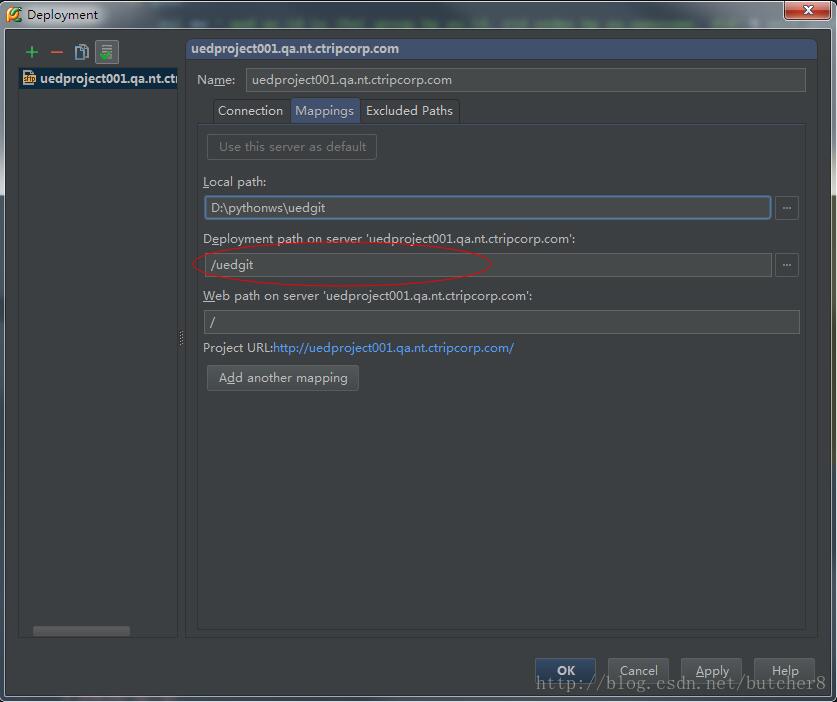Image resolution: width=837 pixels, height=702 pixels.
Task: Click the Use this server as default button
Action: 292,147
